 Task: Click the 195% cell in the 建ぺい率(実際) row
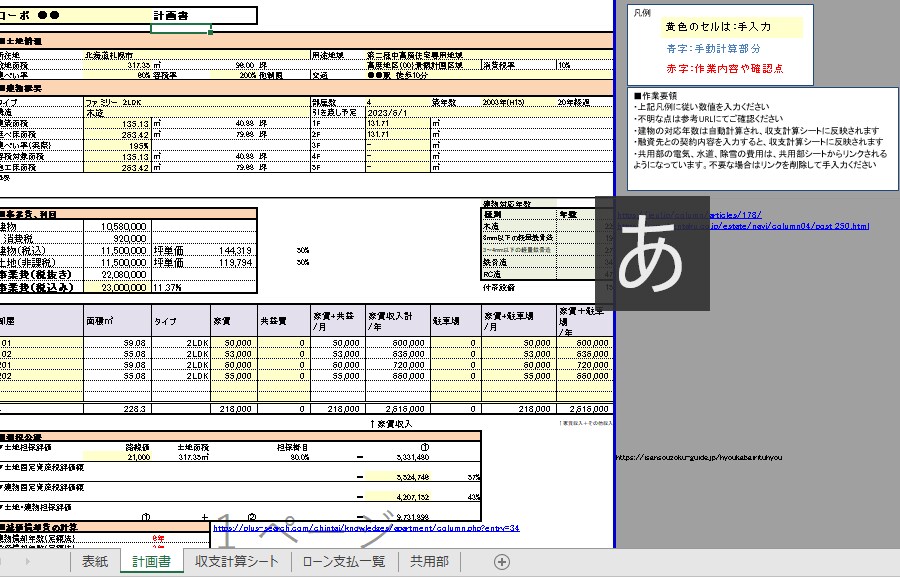(x=118, y=146)
